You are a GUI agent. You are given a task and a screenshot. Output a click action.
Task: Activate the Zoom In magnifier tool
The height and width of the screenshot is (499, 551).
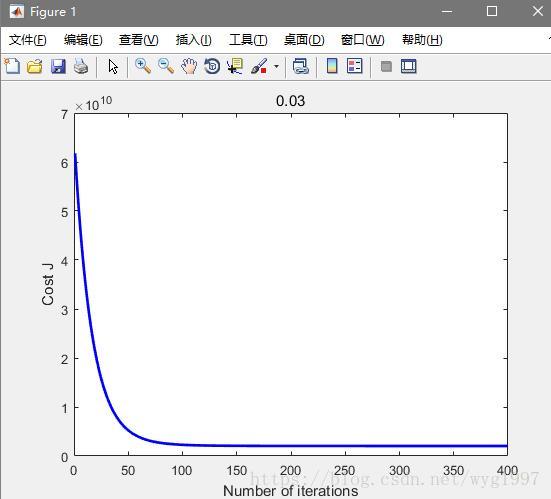click(143, 66)
